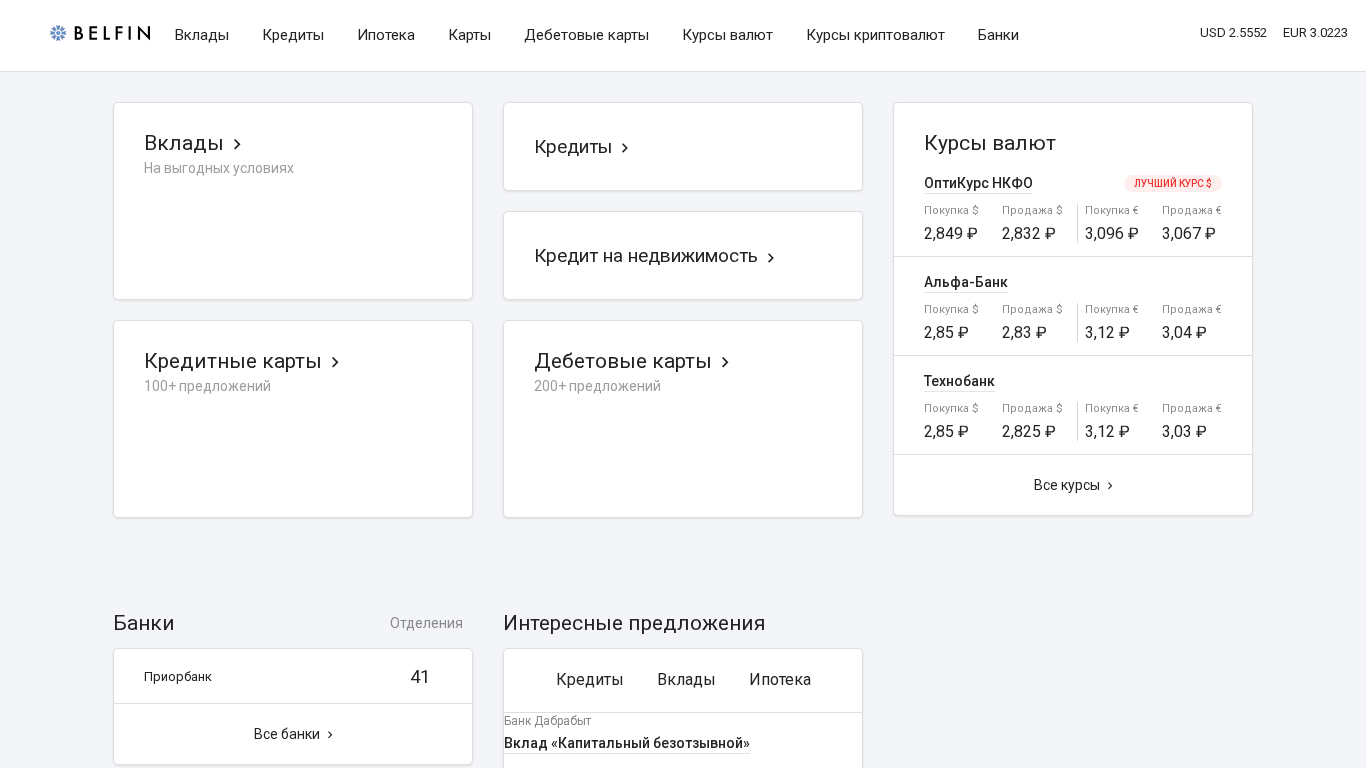Switch to the Кредиты tab in Интересные предложения
The width and height of the screenshot is (1366, 768).
point(590,680)
